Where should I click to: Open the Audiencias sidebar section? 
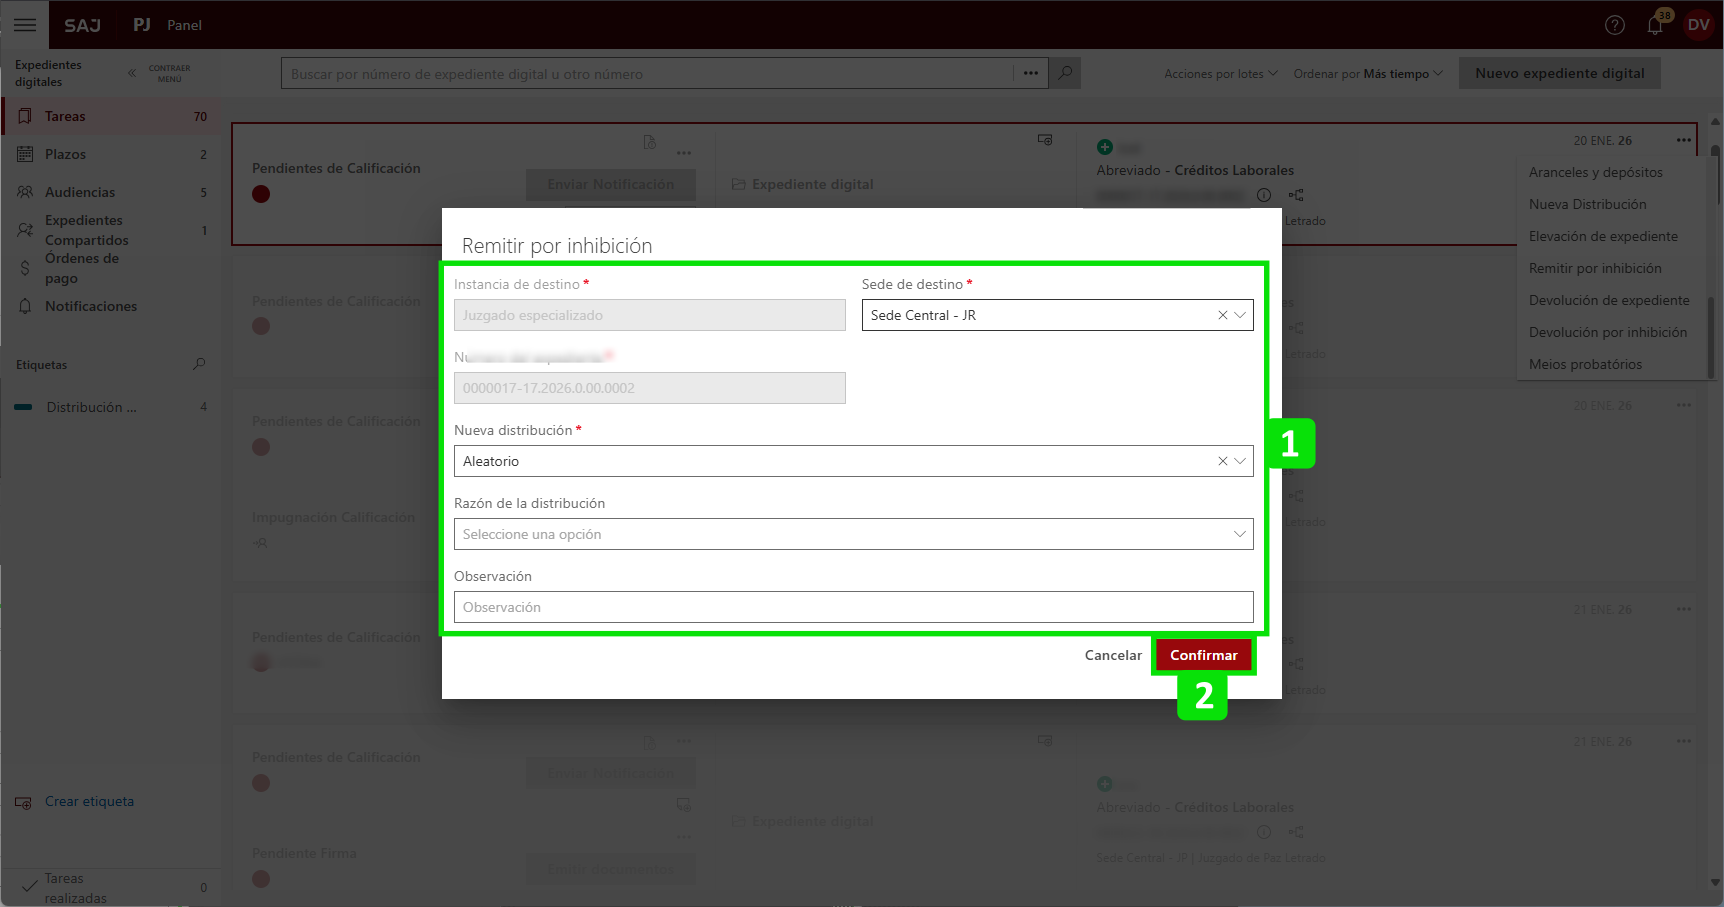(x=80, y=192)
